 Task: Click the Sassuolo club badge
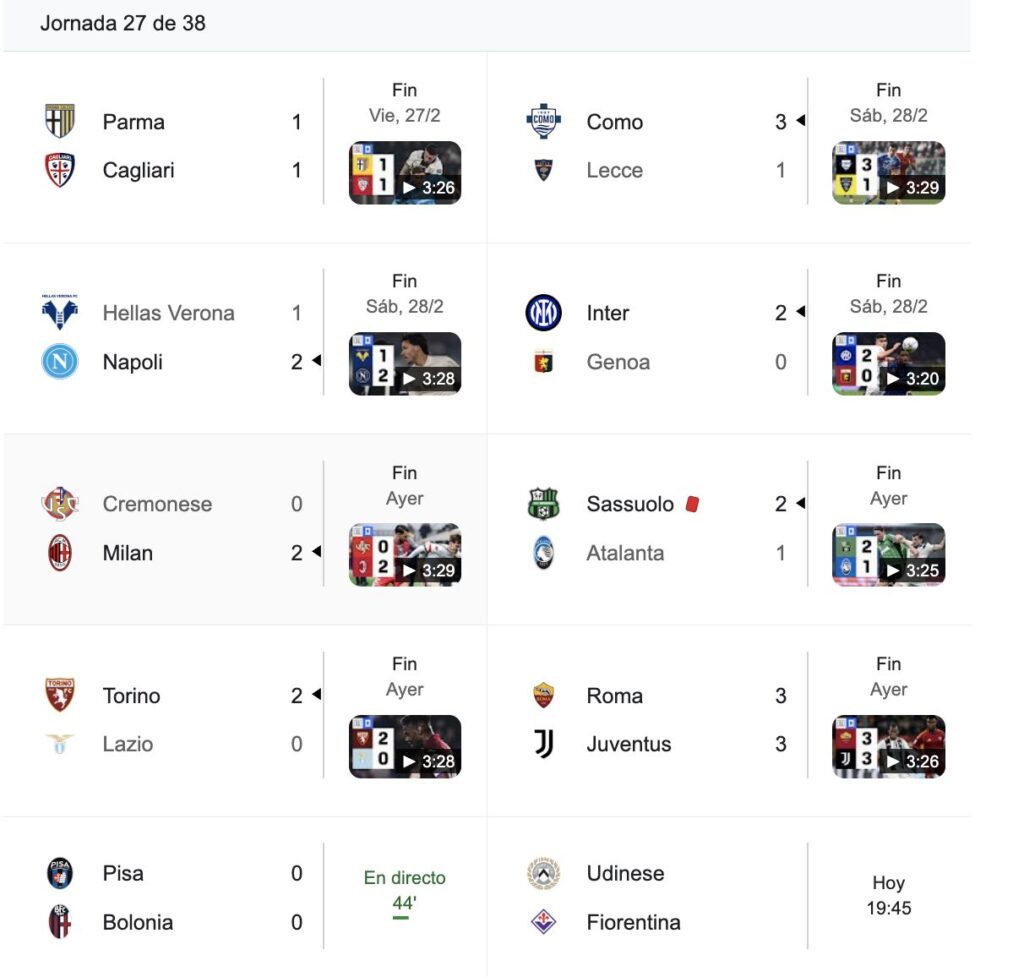[544, 504]
